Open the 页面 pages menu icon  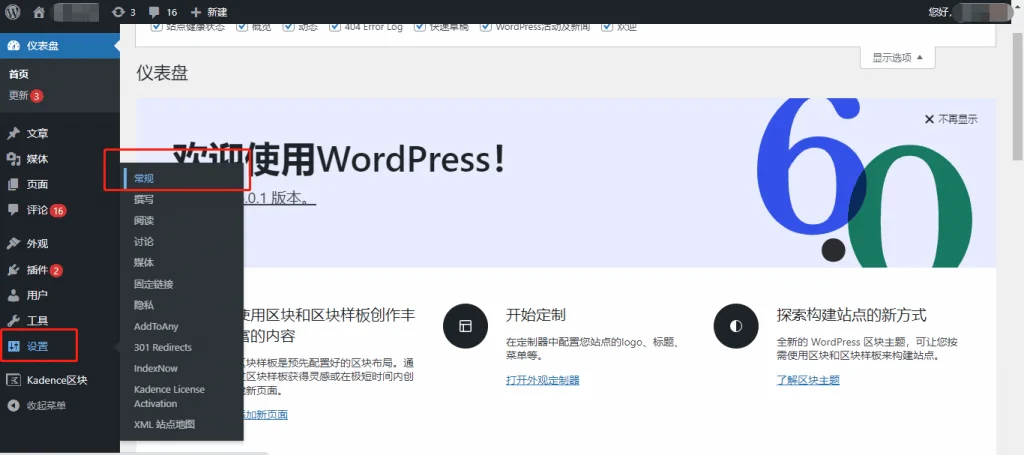(x=12, y=185)
